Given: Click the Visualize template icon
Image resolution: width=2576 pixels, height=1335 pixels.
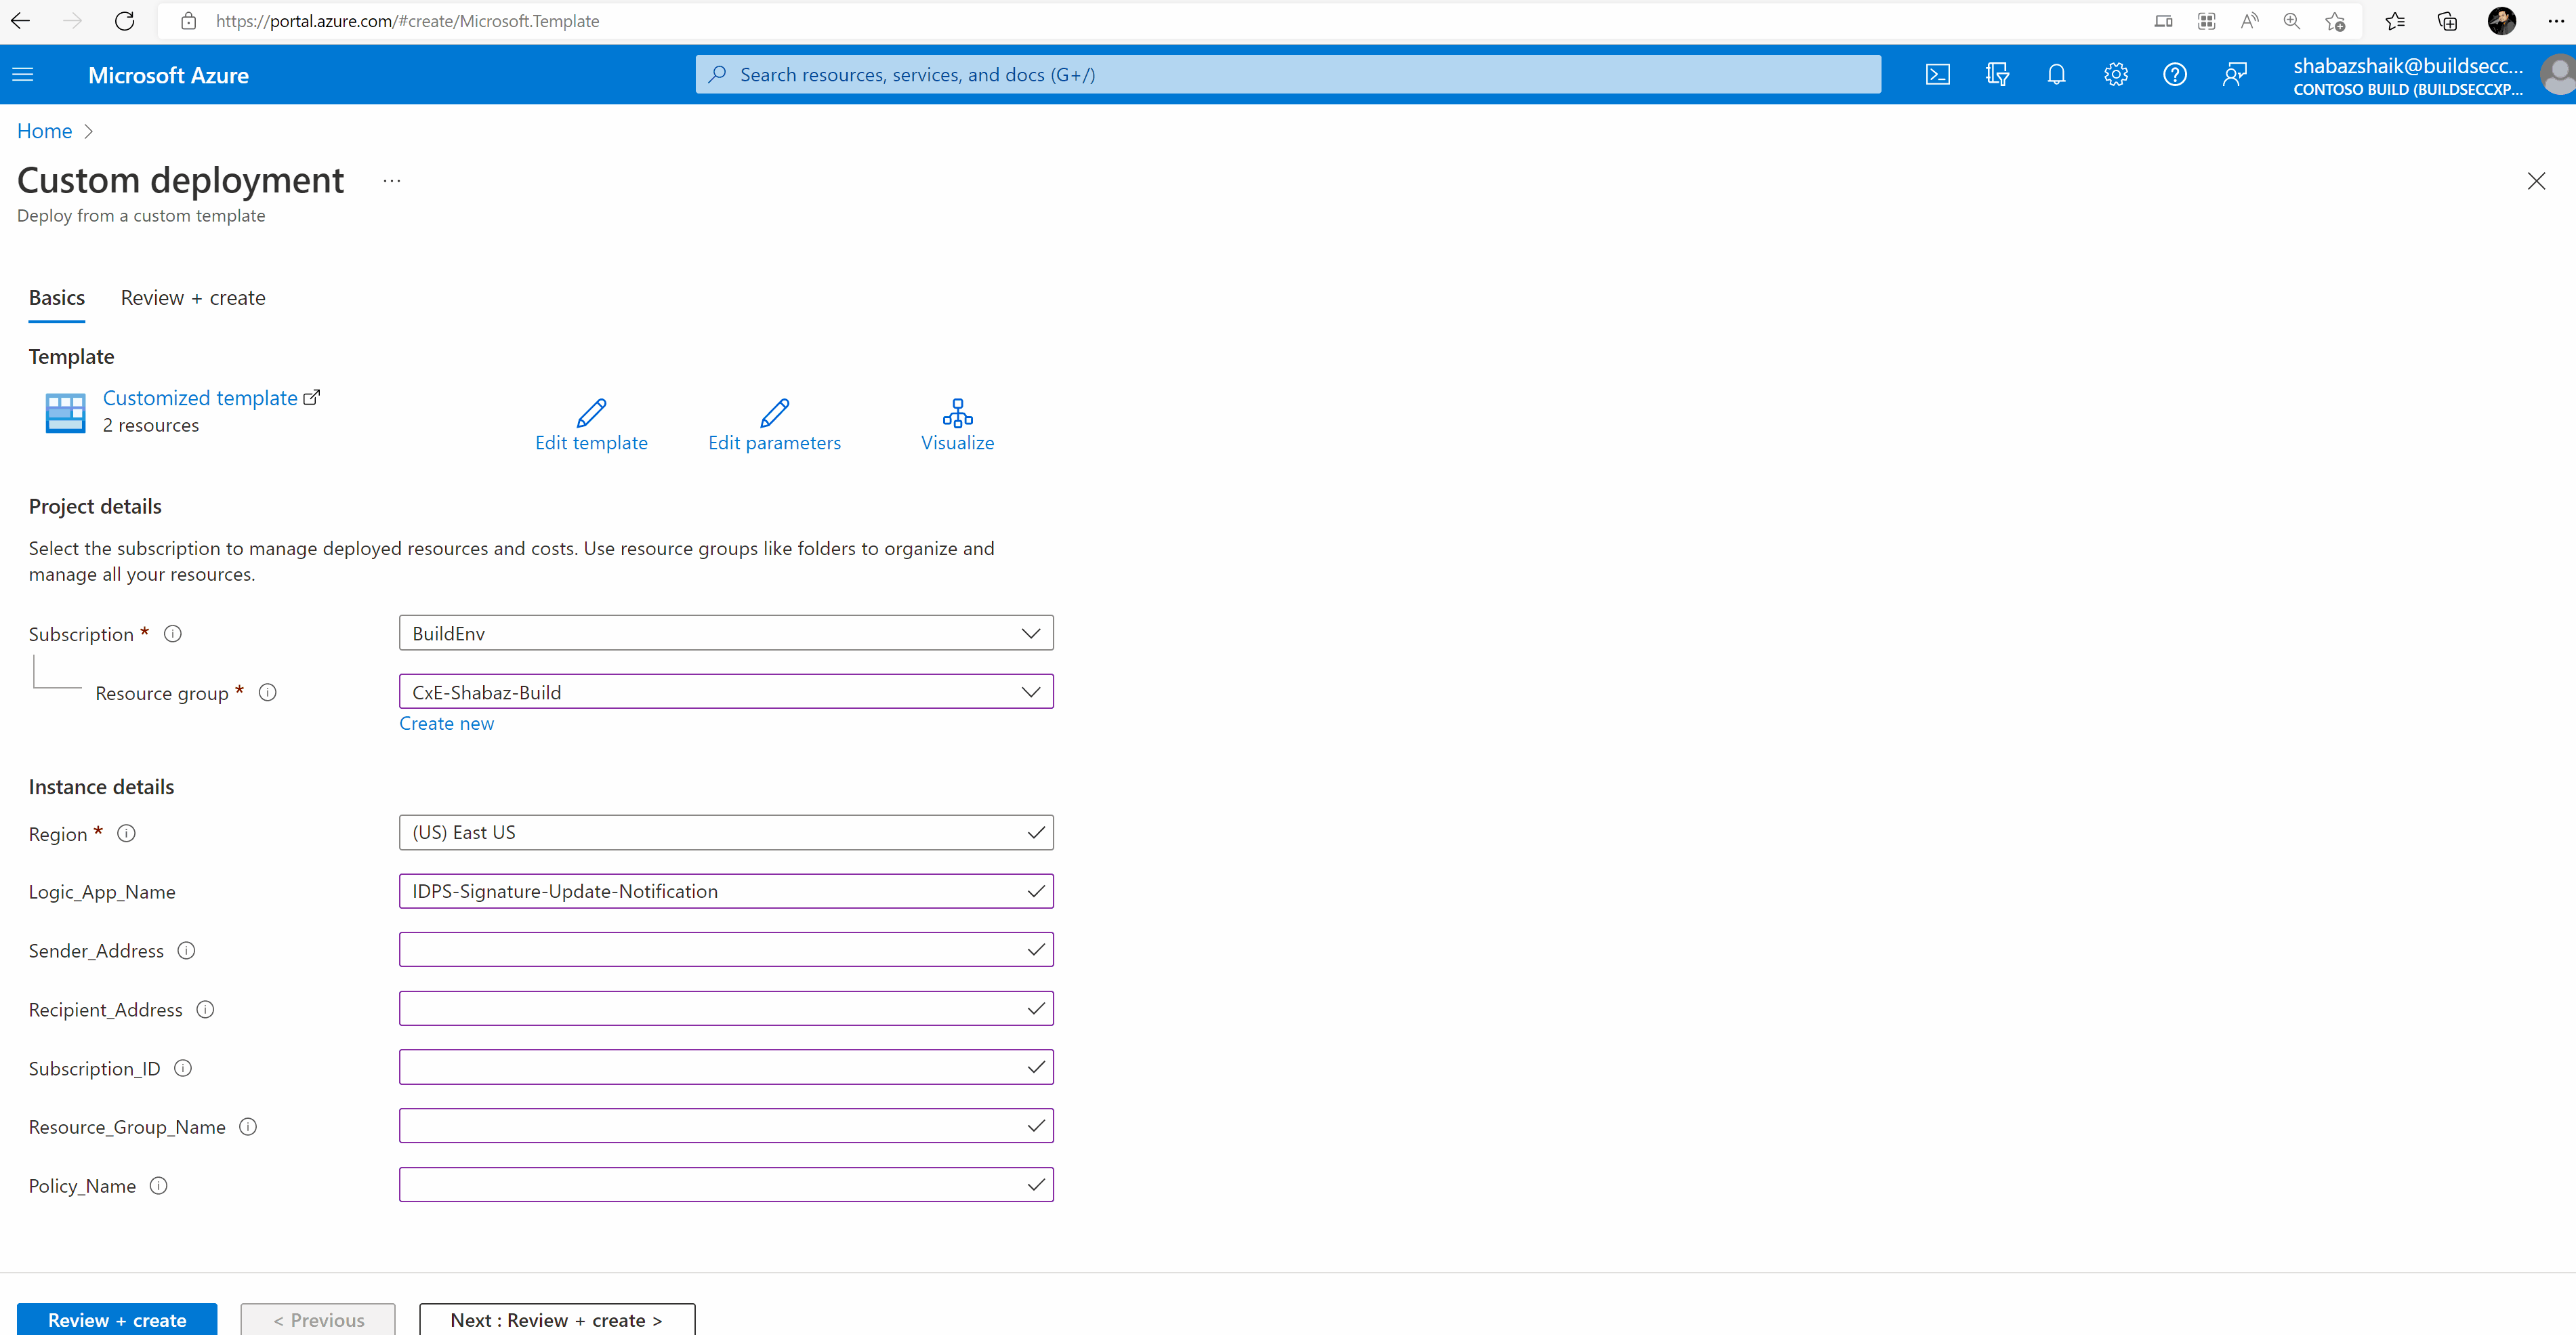Looking at the screenshot, I should click(957, 413).
